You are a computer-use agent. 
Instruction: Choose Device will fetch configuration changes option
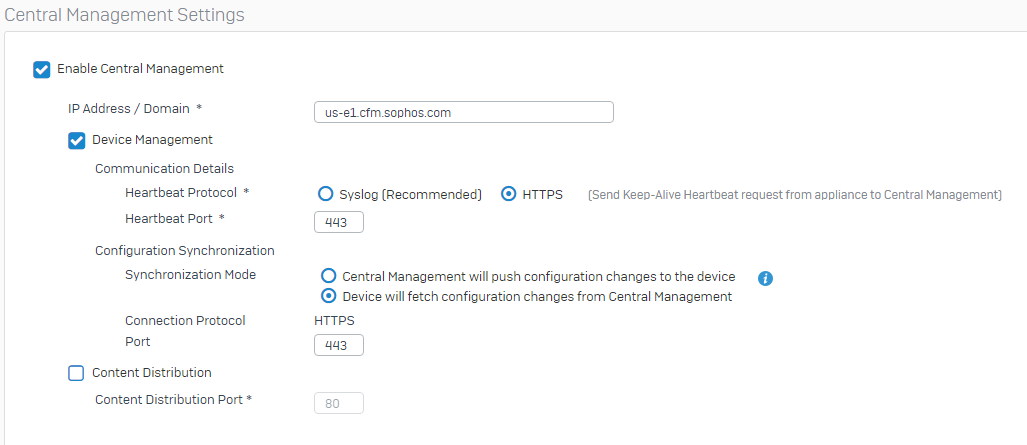click(x=328, y=296)
